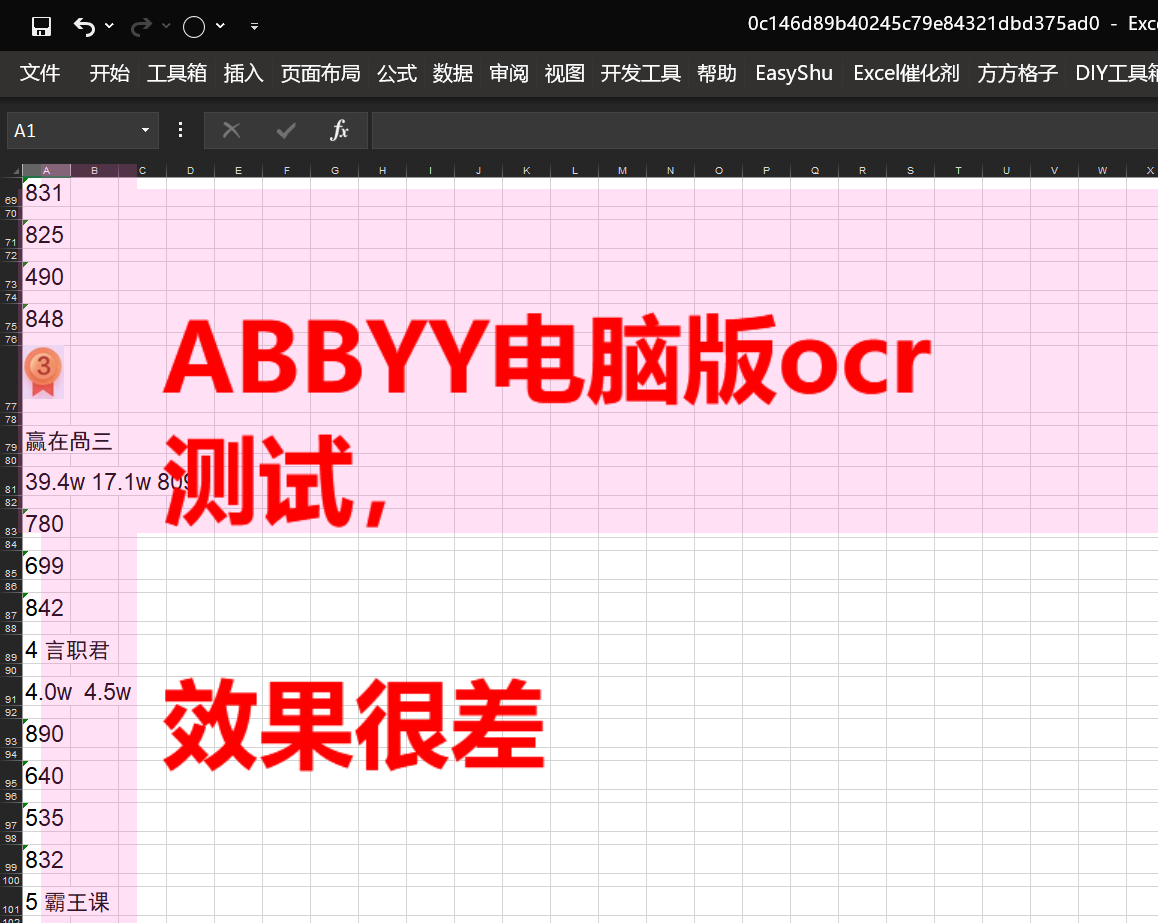Click cell containing 535

point(47,817)
